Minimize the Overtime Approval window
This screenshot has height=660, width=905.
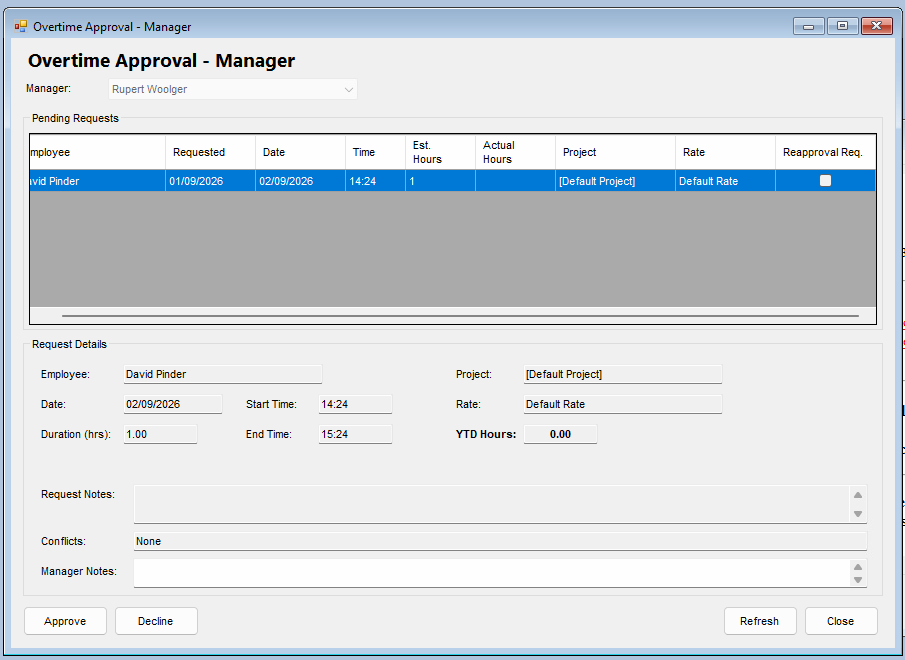pyautogui.click(x=809, y=26)
